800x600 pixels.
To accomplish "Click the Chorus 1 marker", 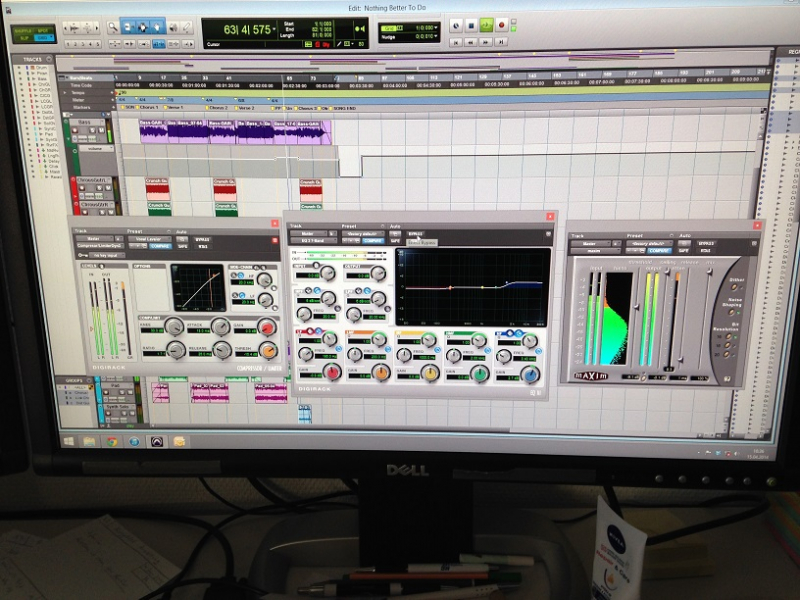I will click(x=149, y=108).
